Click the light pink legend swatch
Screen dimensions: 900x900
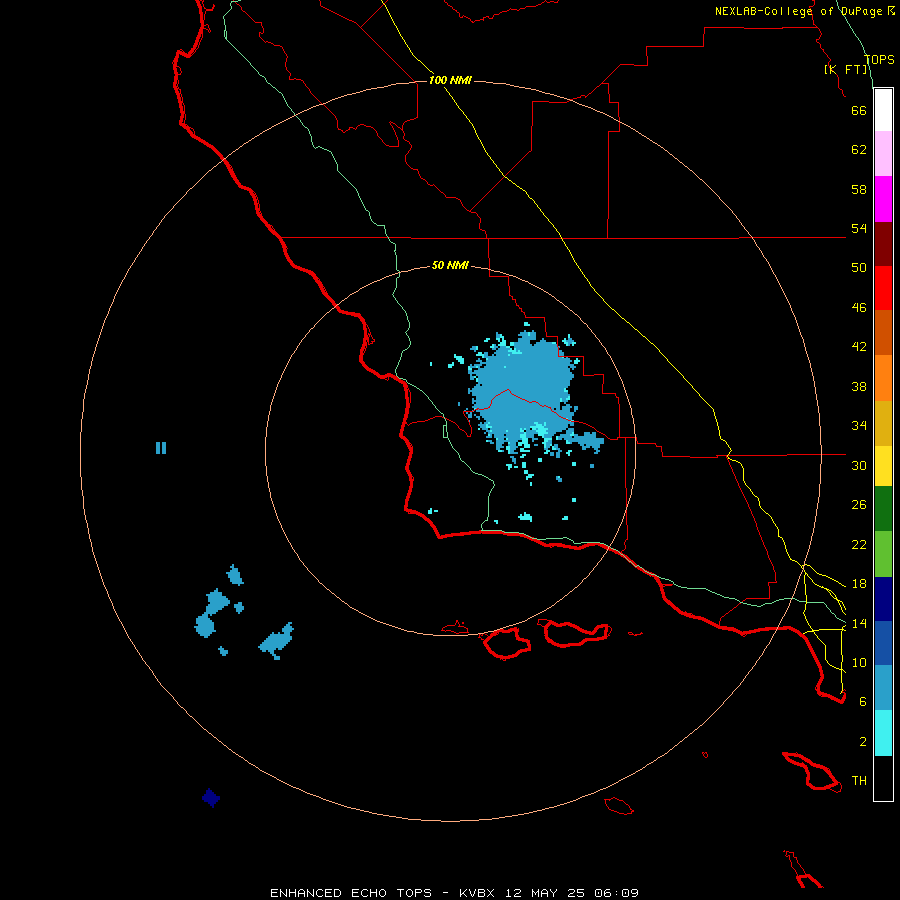tap(883, 153)
